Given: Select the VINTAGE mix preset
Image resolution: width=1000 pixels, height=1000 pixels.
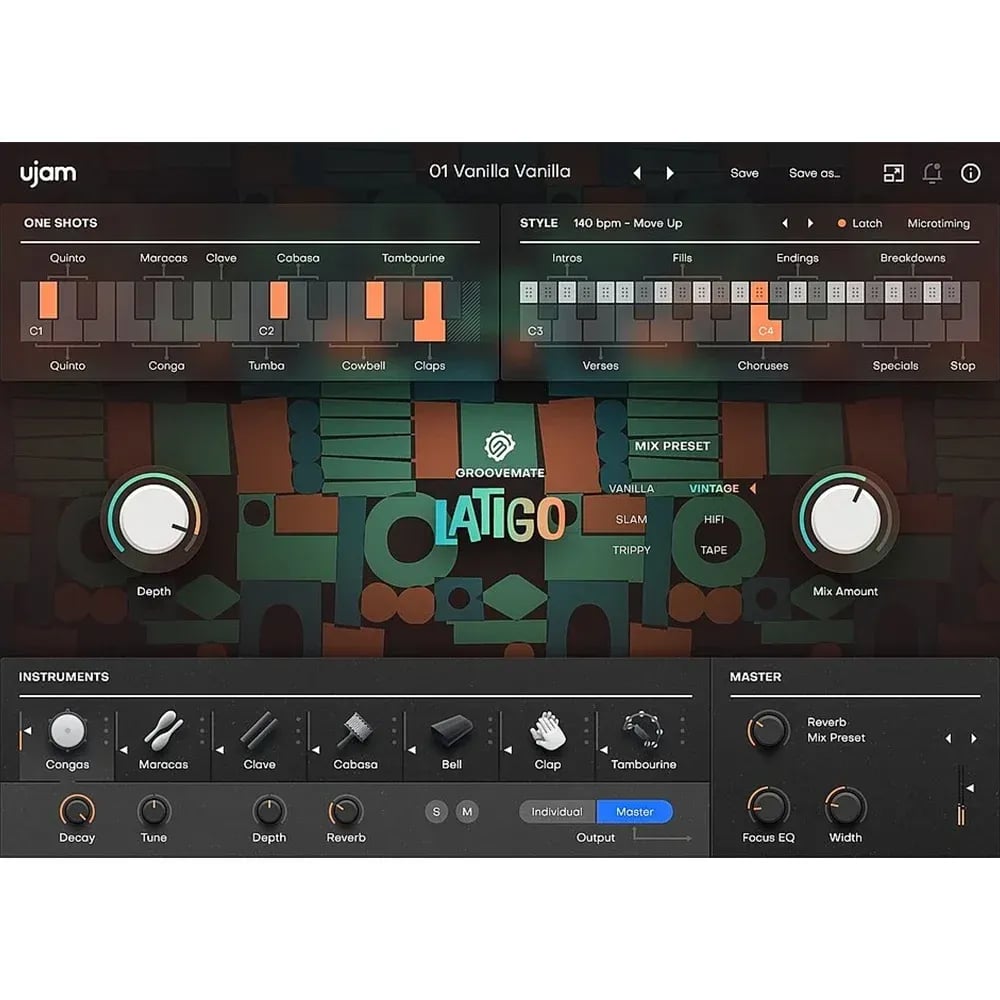Looking at the screenshot, I should 714,489.
